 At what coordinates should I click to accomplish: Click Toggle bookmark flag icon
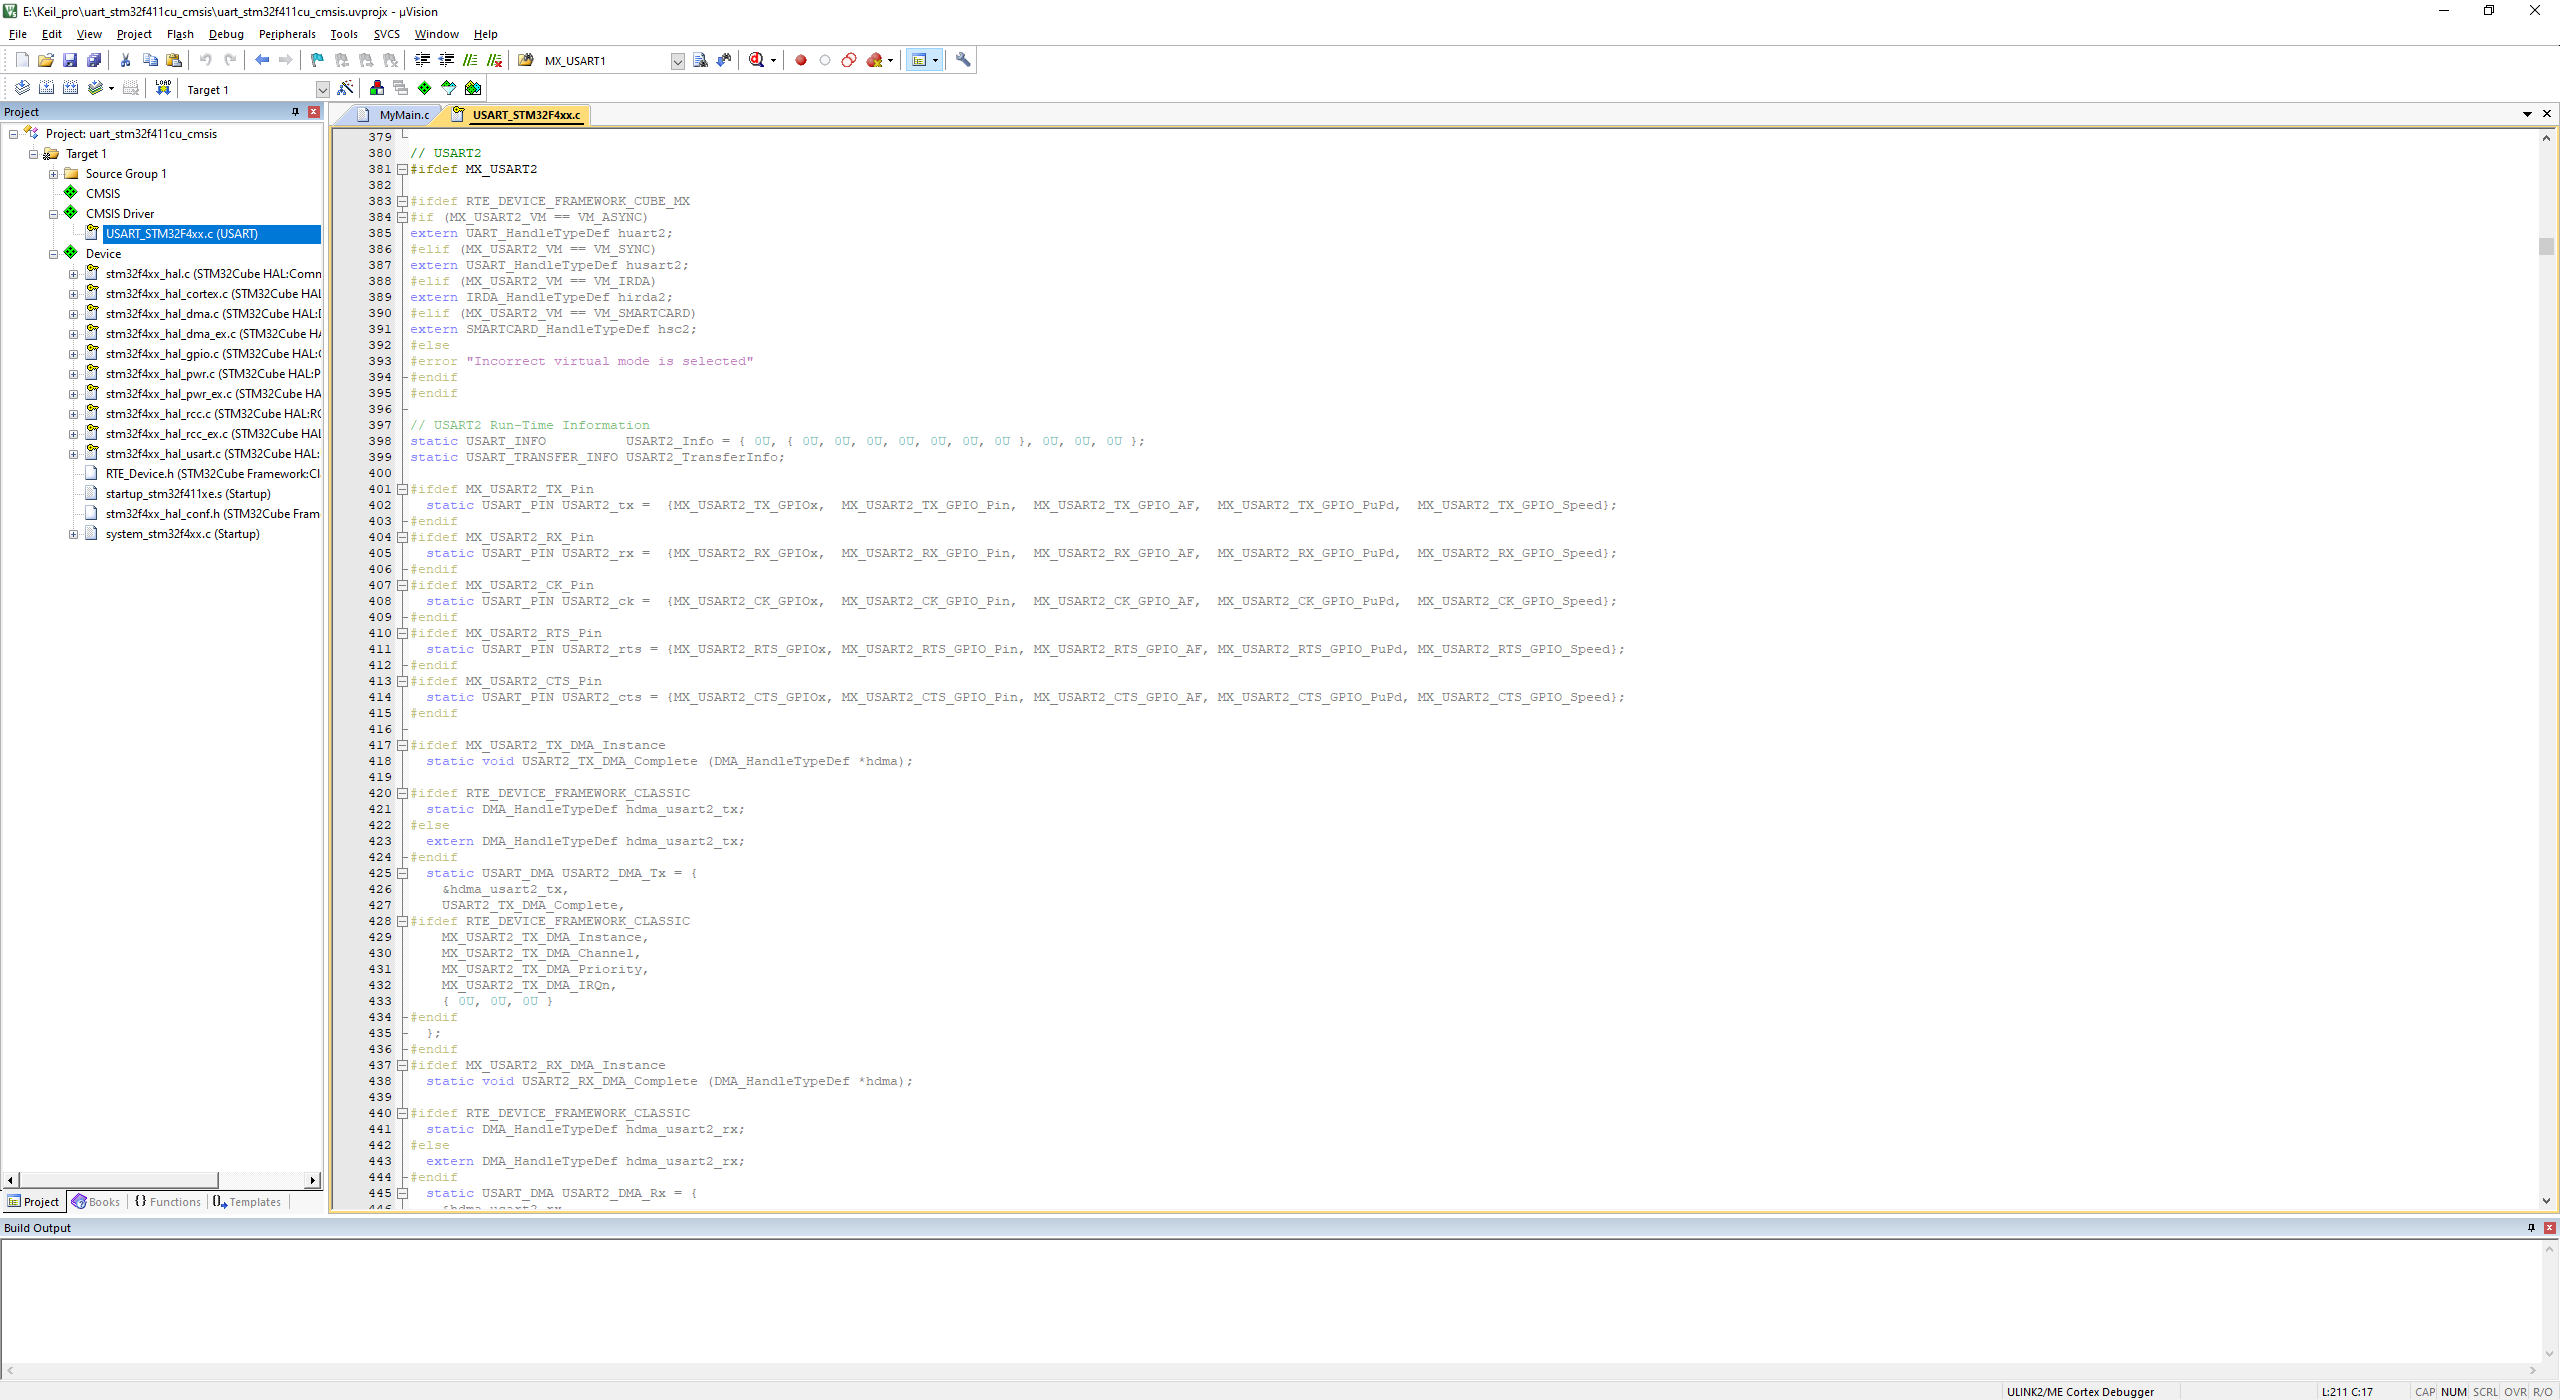click(x=317, y=60)
